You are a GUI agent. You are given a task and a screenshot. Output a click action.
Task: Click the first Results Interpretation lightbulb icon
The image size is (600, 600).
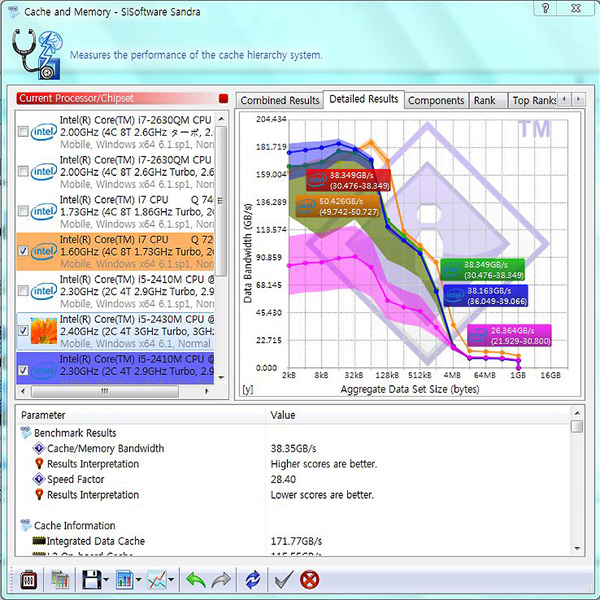[39, 463]
